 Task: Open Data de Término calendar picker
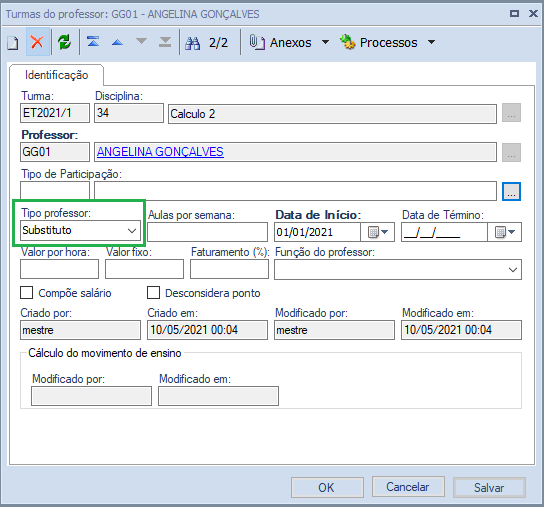click(x=504, y=232)
